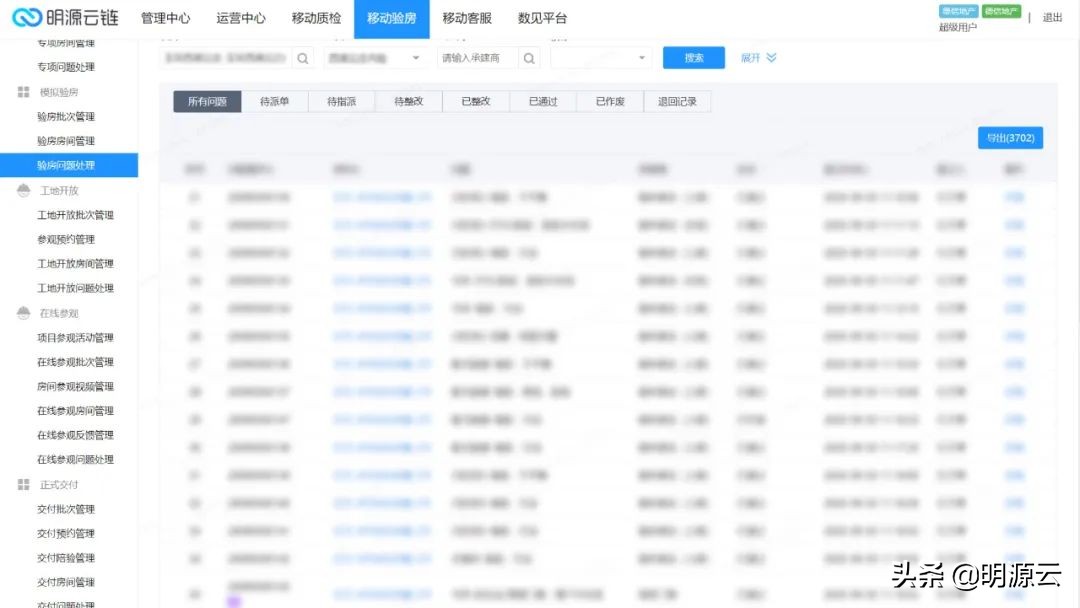The width and height of the screenshot is (1080, 608).
Task: Open the 数见平台 menu
Action: point(543,18)
